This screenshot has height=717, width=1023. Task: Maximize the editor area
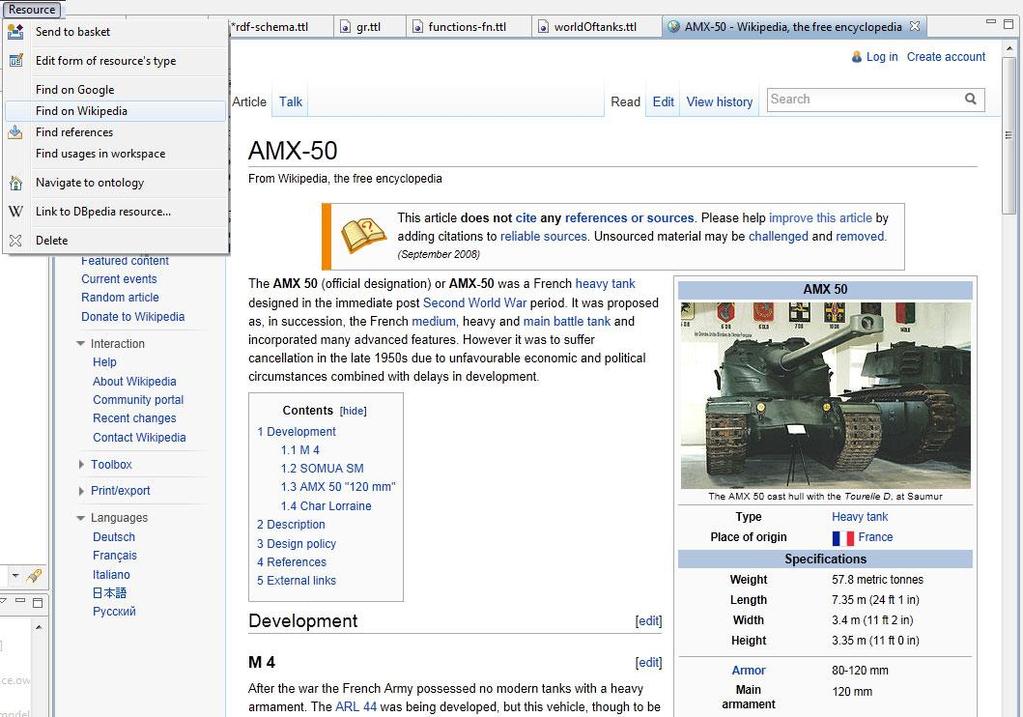click(1008, 23)
